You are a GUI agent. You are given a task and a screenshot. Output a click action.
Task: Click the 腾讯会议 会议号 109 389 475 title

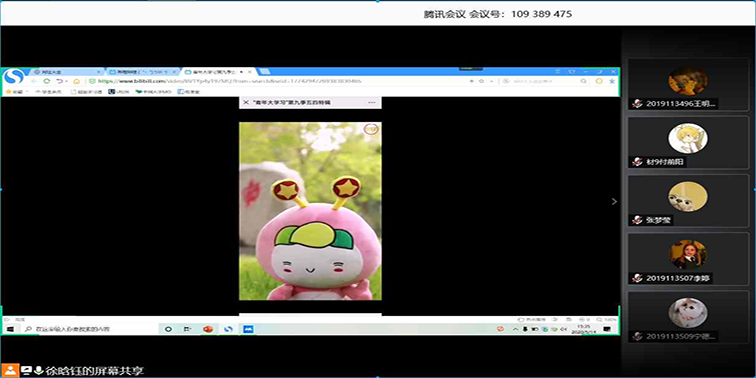click(498, 14)
